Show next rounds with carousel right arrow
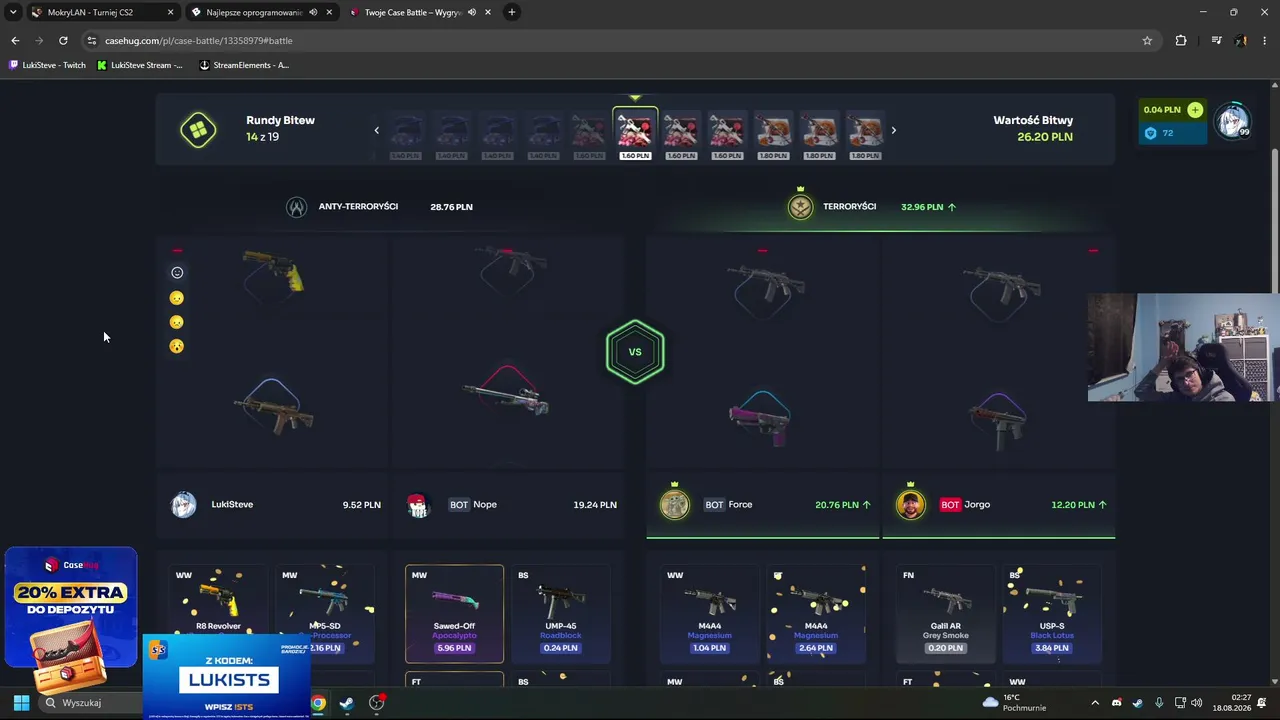The image size is (1280, 720). [893, 130]
